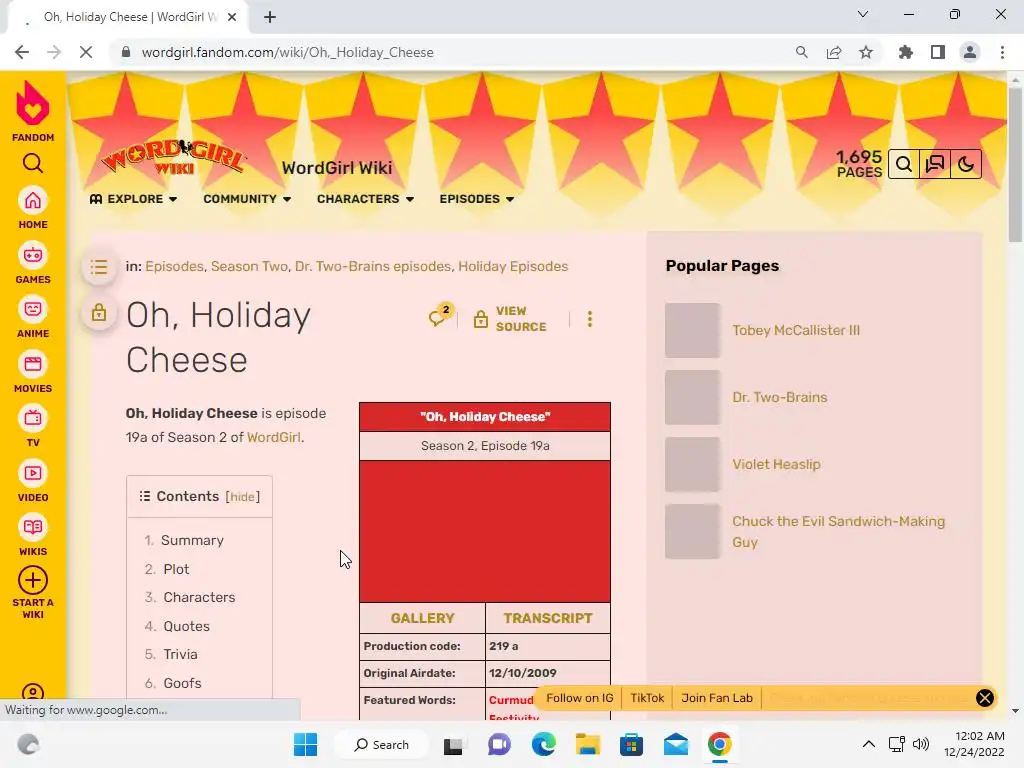Screen dimensions: 1024x768
Task: Open the Chrome extensions puzzle icon
Action: coord(906,52)
